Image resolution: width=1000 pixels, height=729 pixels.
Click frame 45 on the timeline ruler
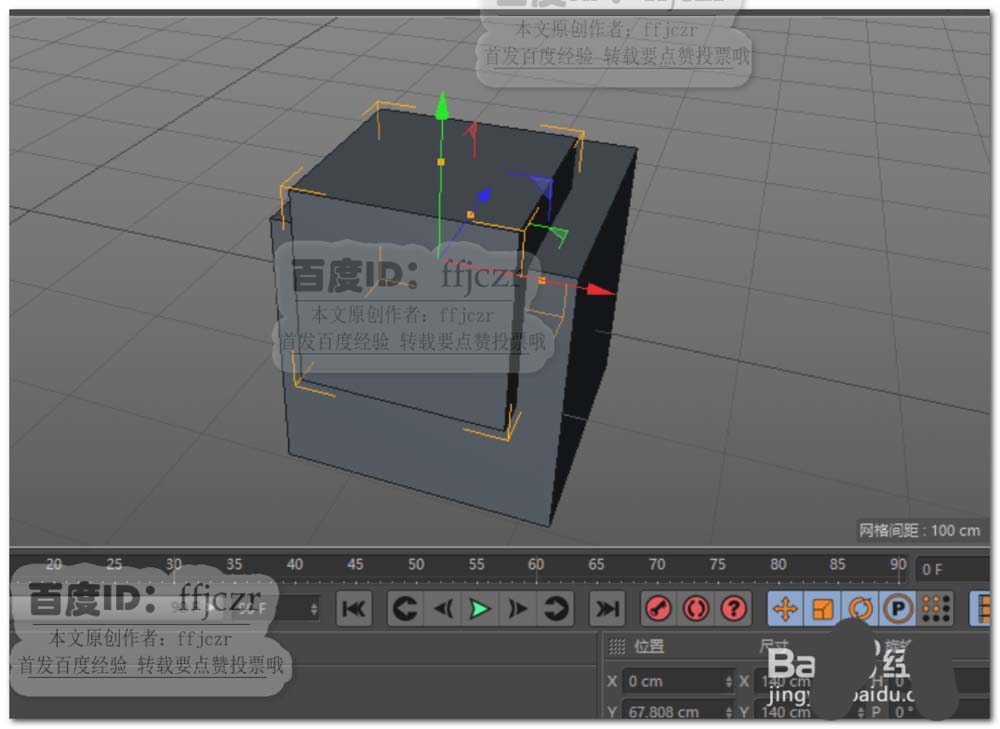[355, 565]
